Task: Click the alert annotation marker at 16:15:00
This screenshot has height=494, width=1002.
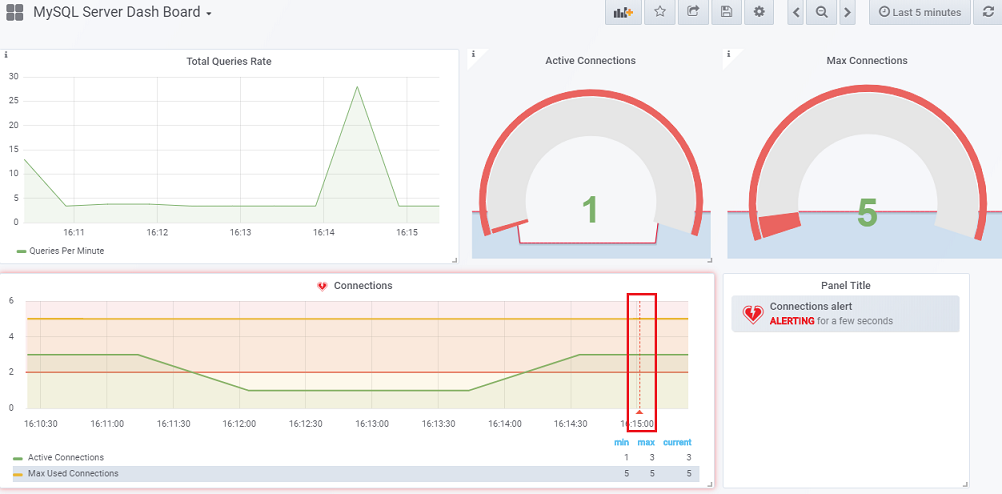Action: pos(640,410)
